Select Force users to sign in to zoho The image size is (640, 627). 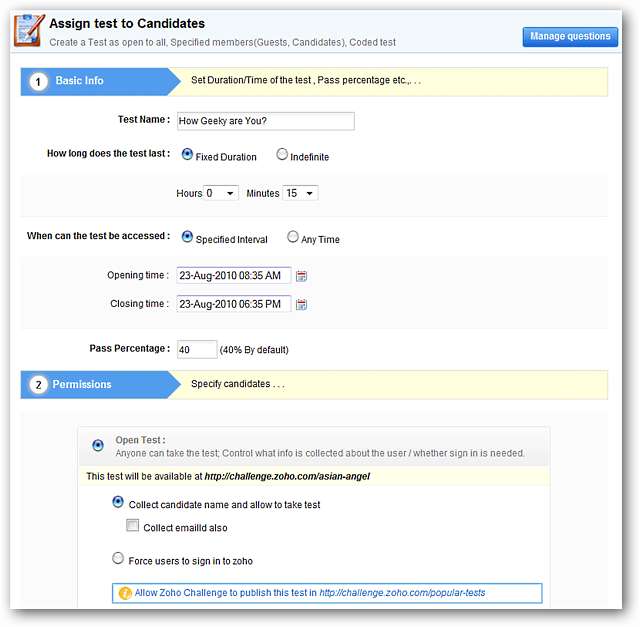point(119,559)
